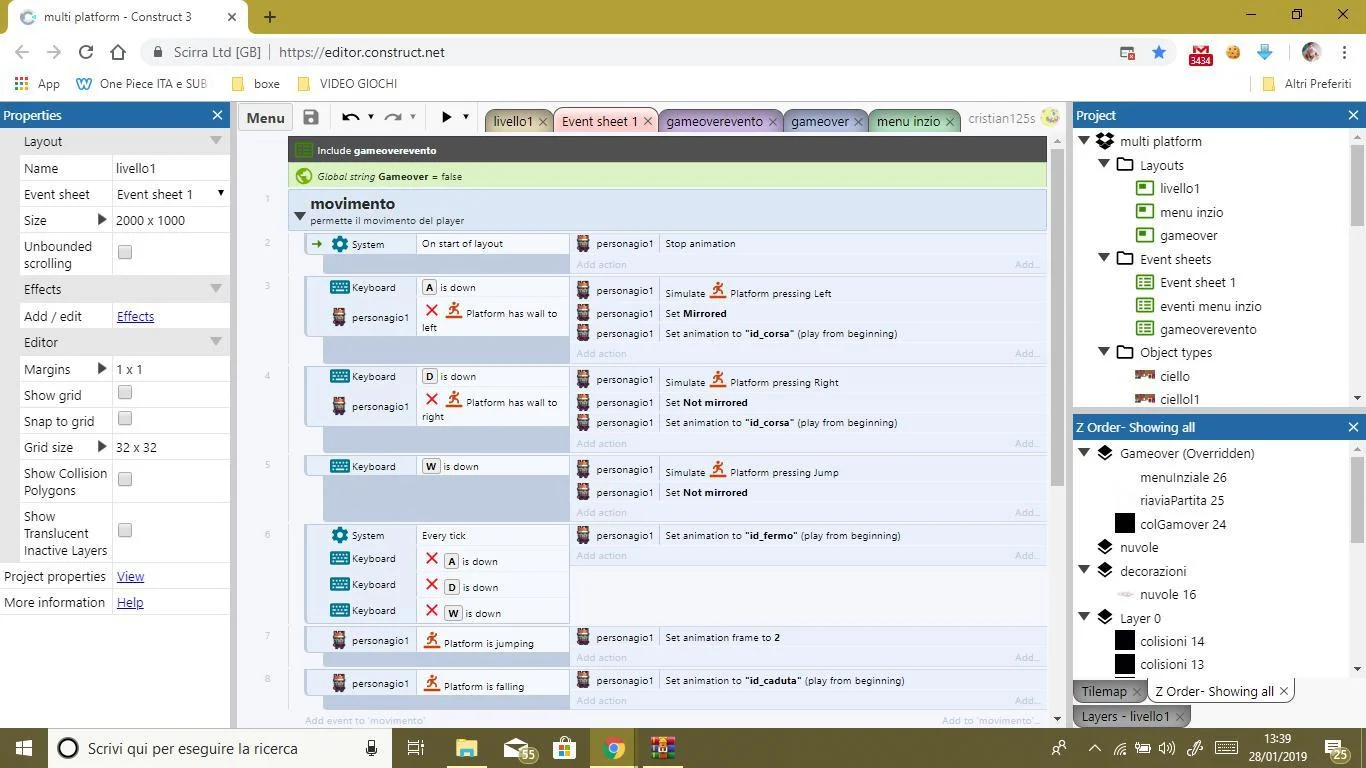Select the nuvole layer icon in Z Order
Image resolution: width=1366 pixels, height=768 pixels.
[x=1105, y=547]
